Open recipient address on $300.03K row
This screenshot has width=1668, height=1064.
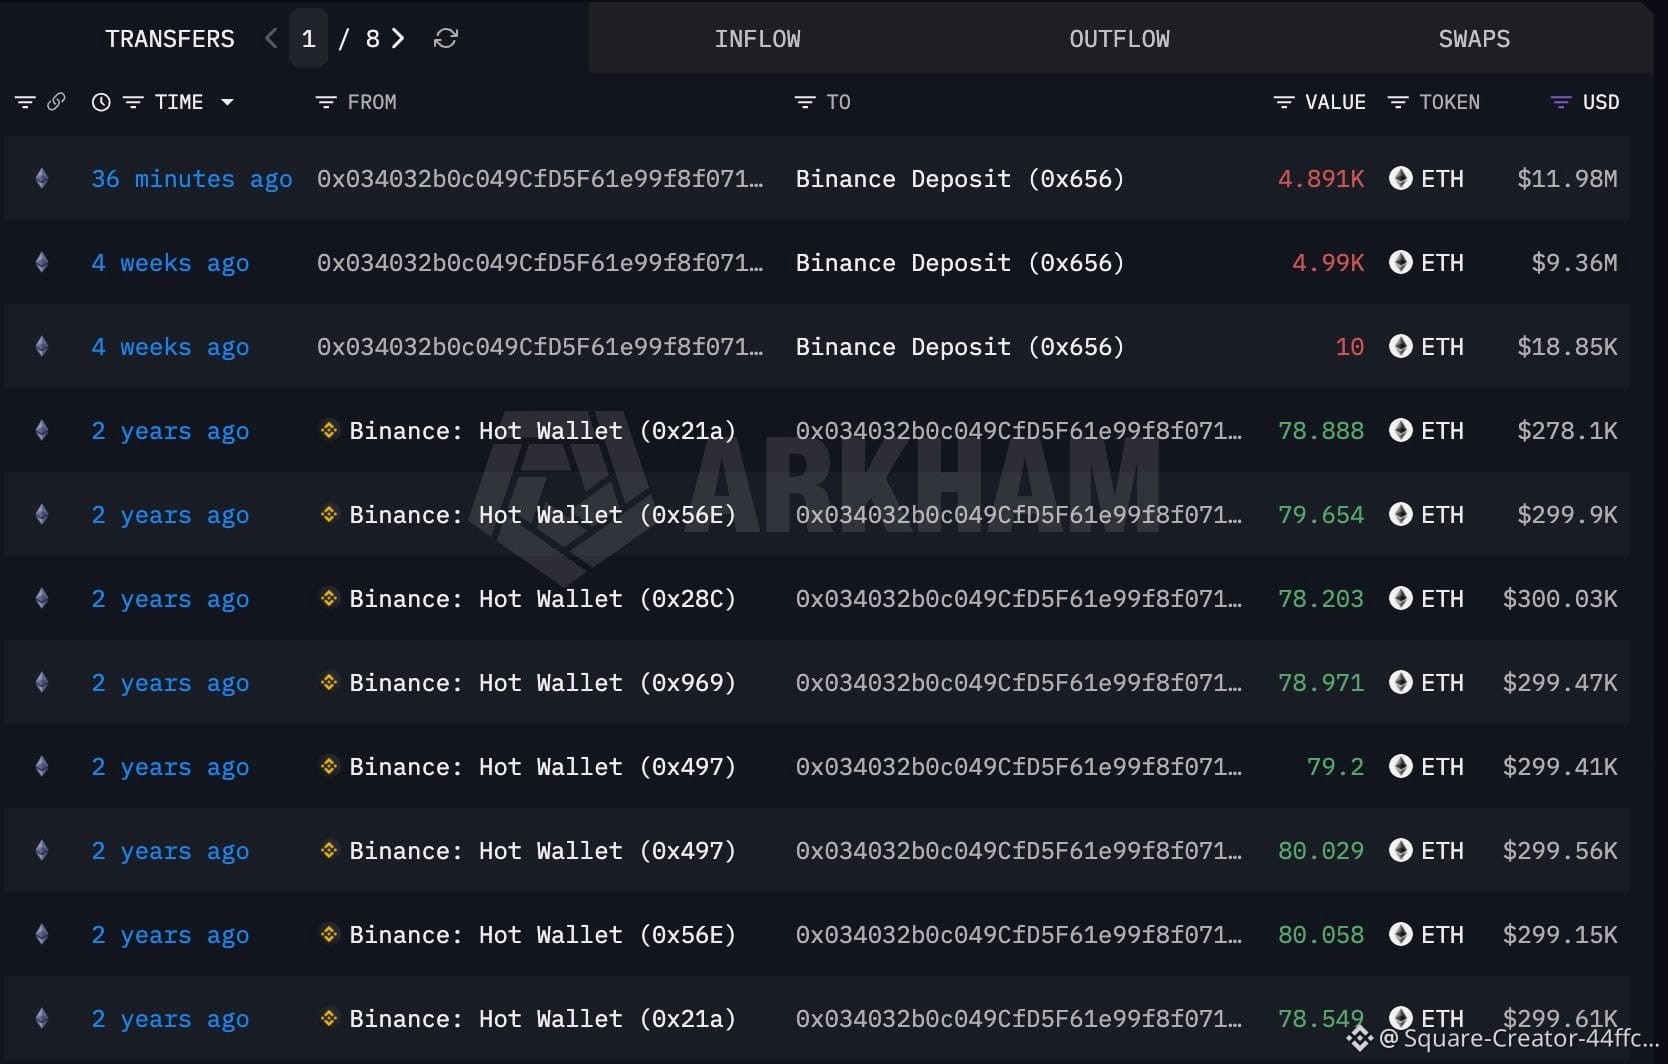click(1019, 599)
